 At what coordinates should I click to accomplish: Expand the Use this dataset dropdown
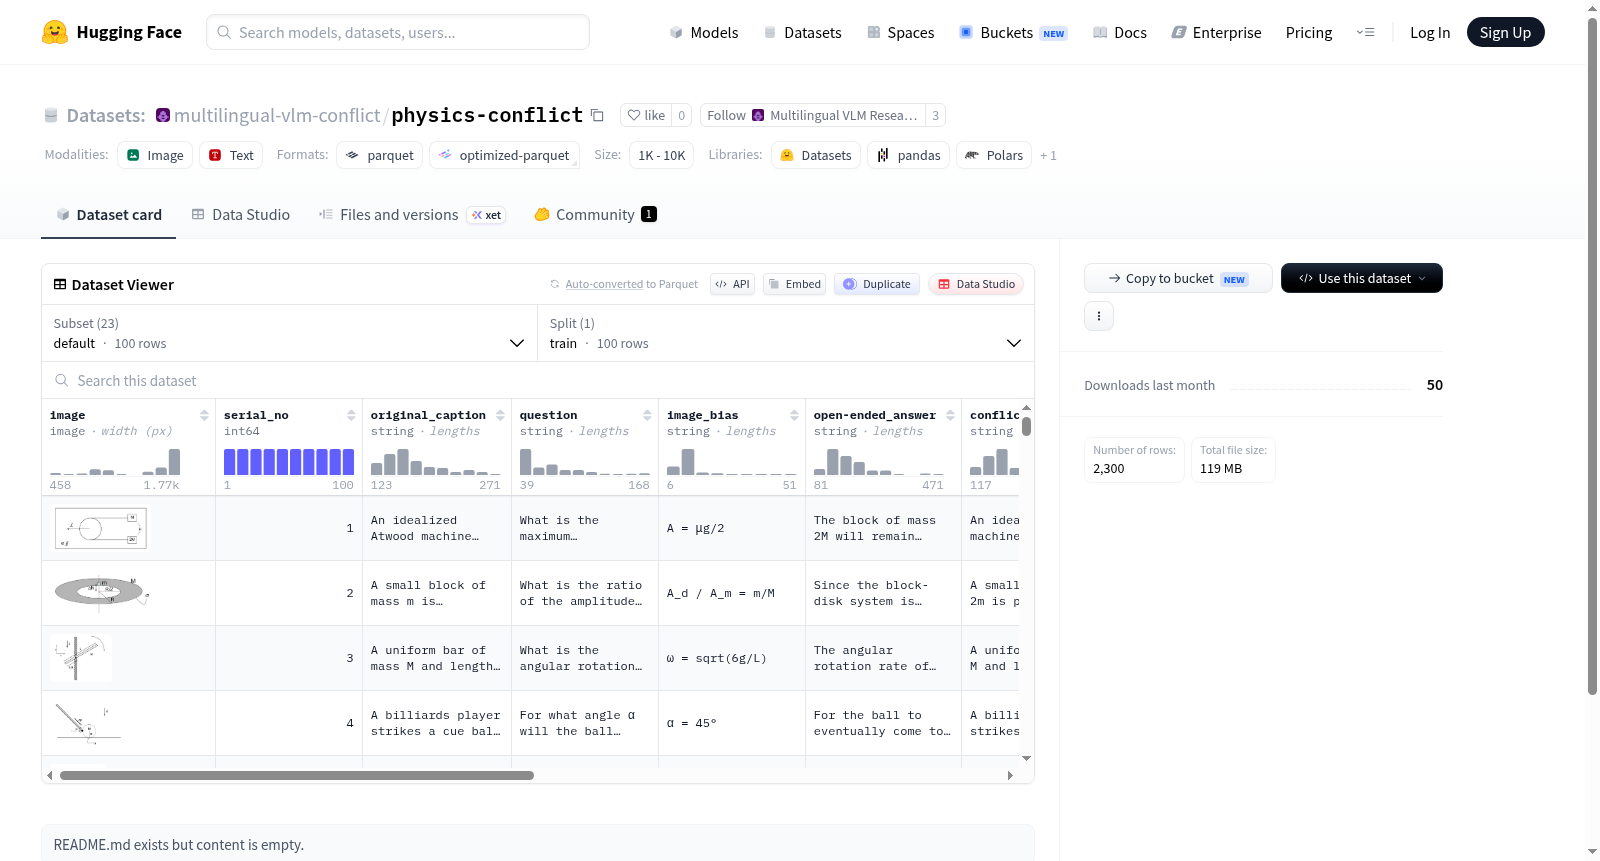point(1362,278)
